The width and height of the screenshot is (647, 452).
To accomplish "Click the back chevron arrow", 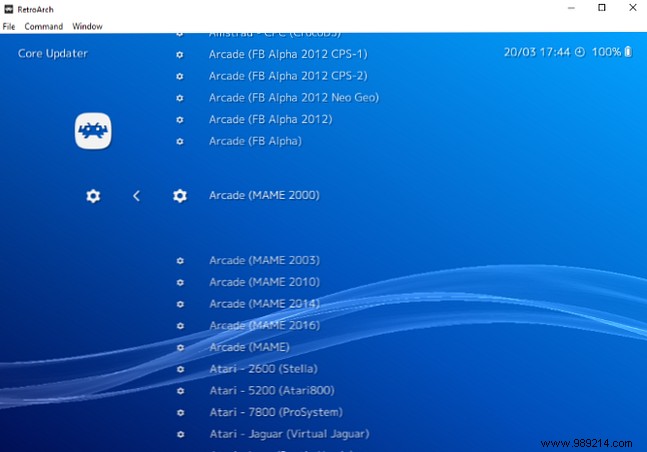I will pyautogui.click(x=137, y=196).
